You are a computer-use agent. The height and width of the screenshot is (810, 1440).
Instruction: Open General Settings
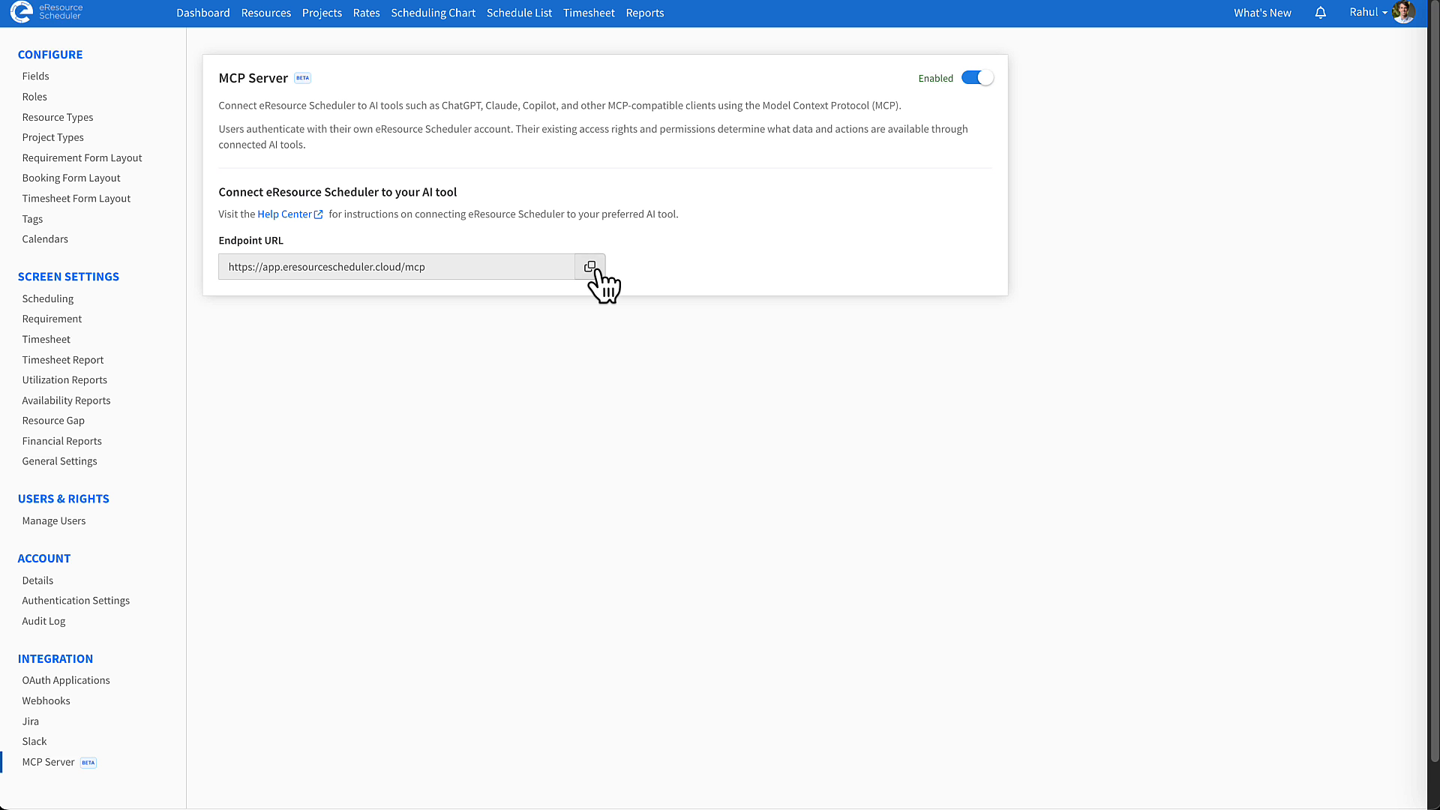pos(60,461)
